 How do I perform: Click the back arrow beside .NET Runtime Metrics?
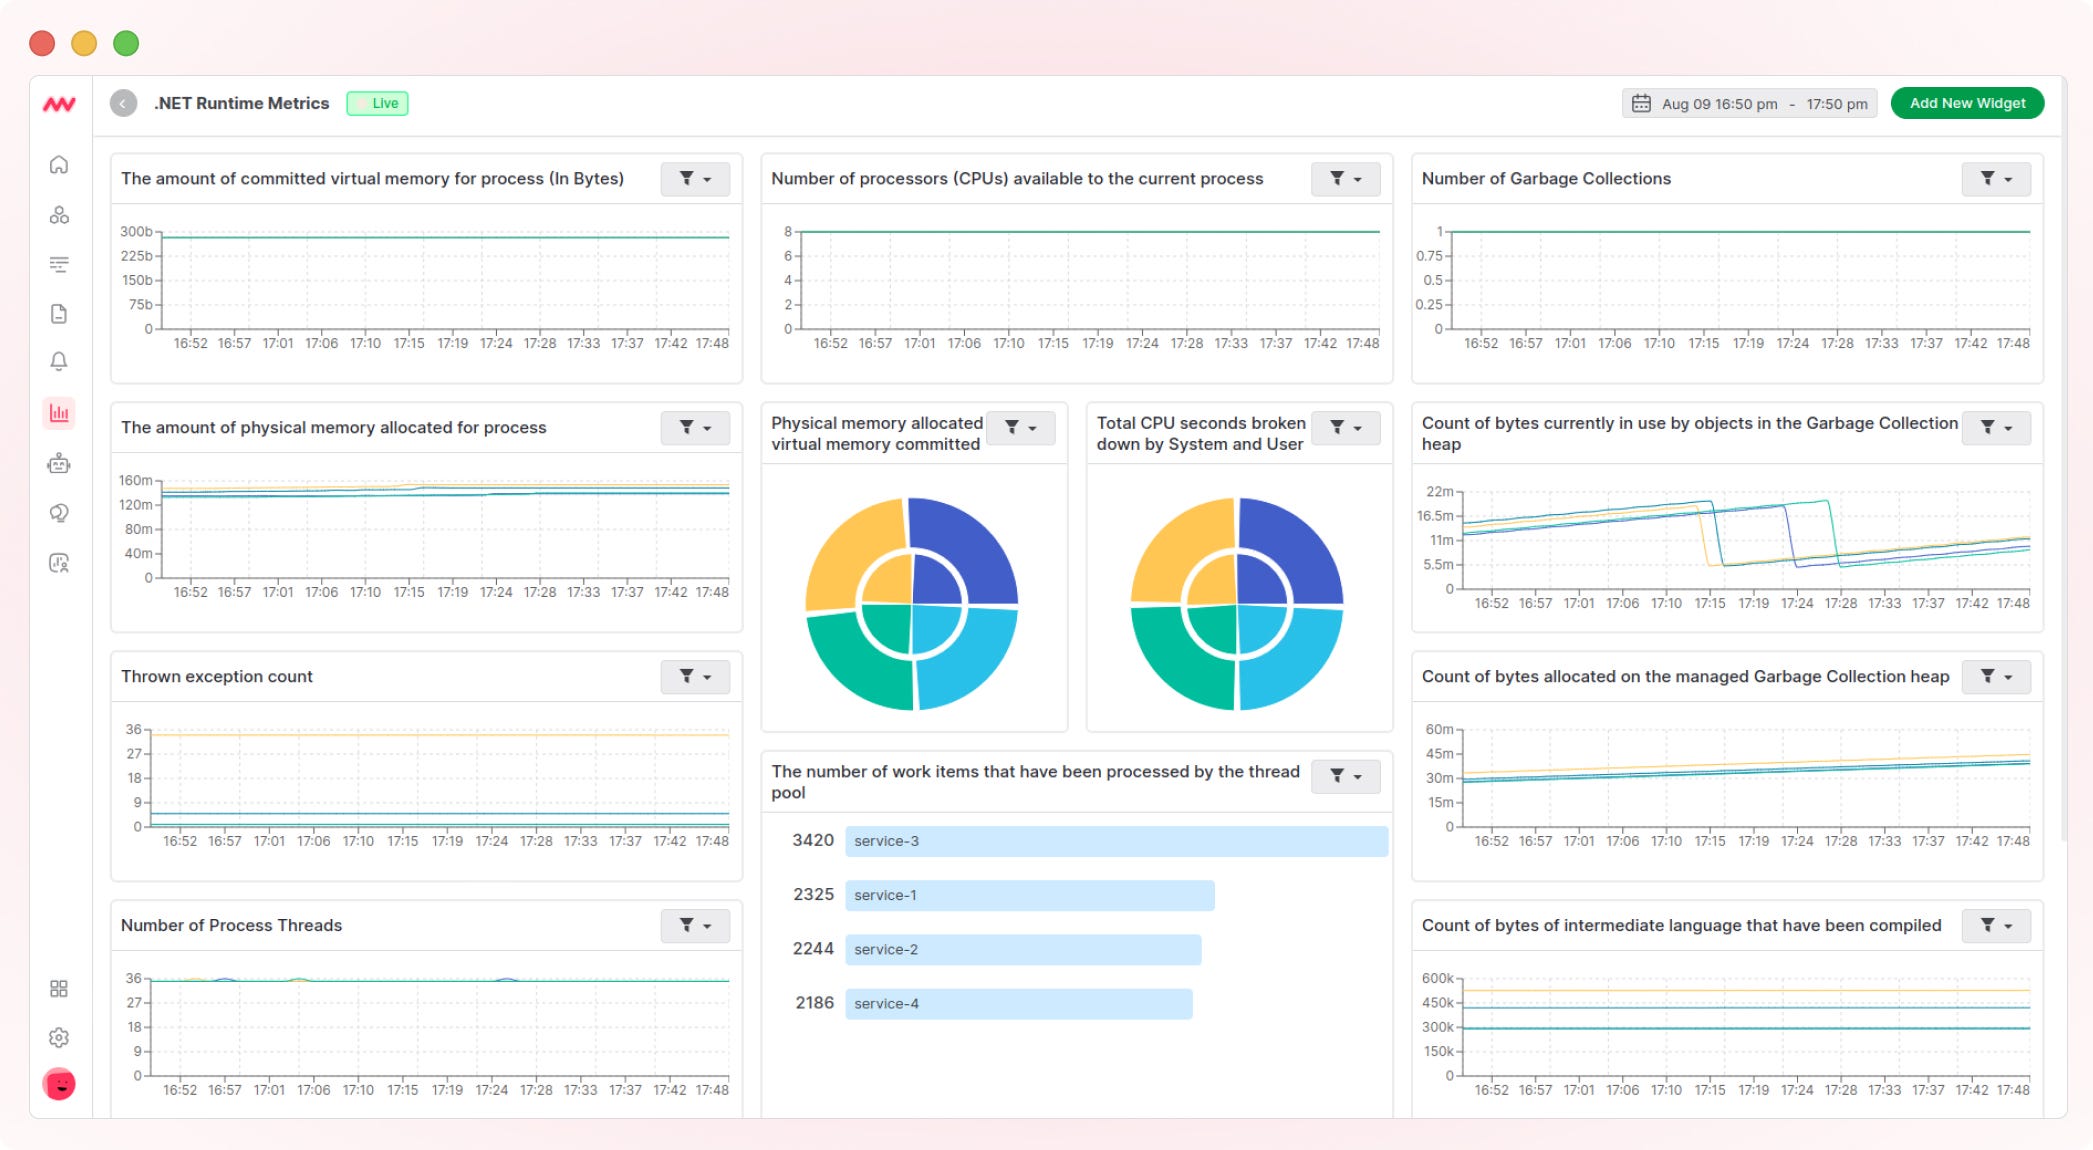click(123, 103)
